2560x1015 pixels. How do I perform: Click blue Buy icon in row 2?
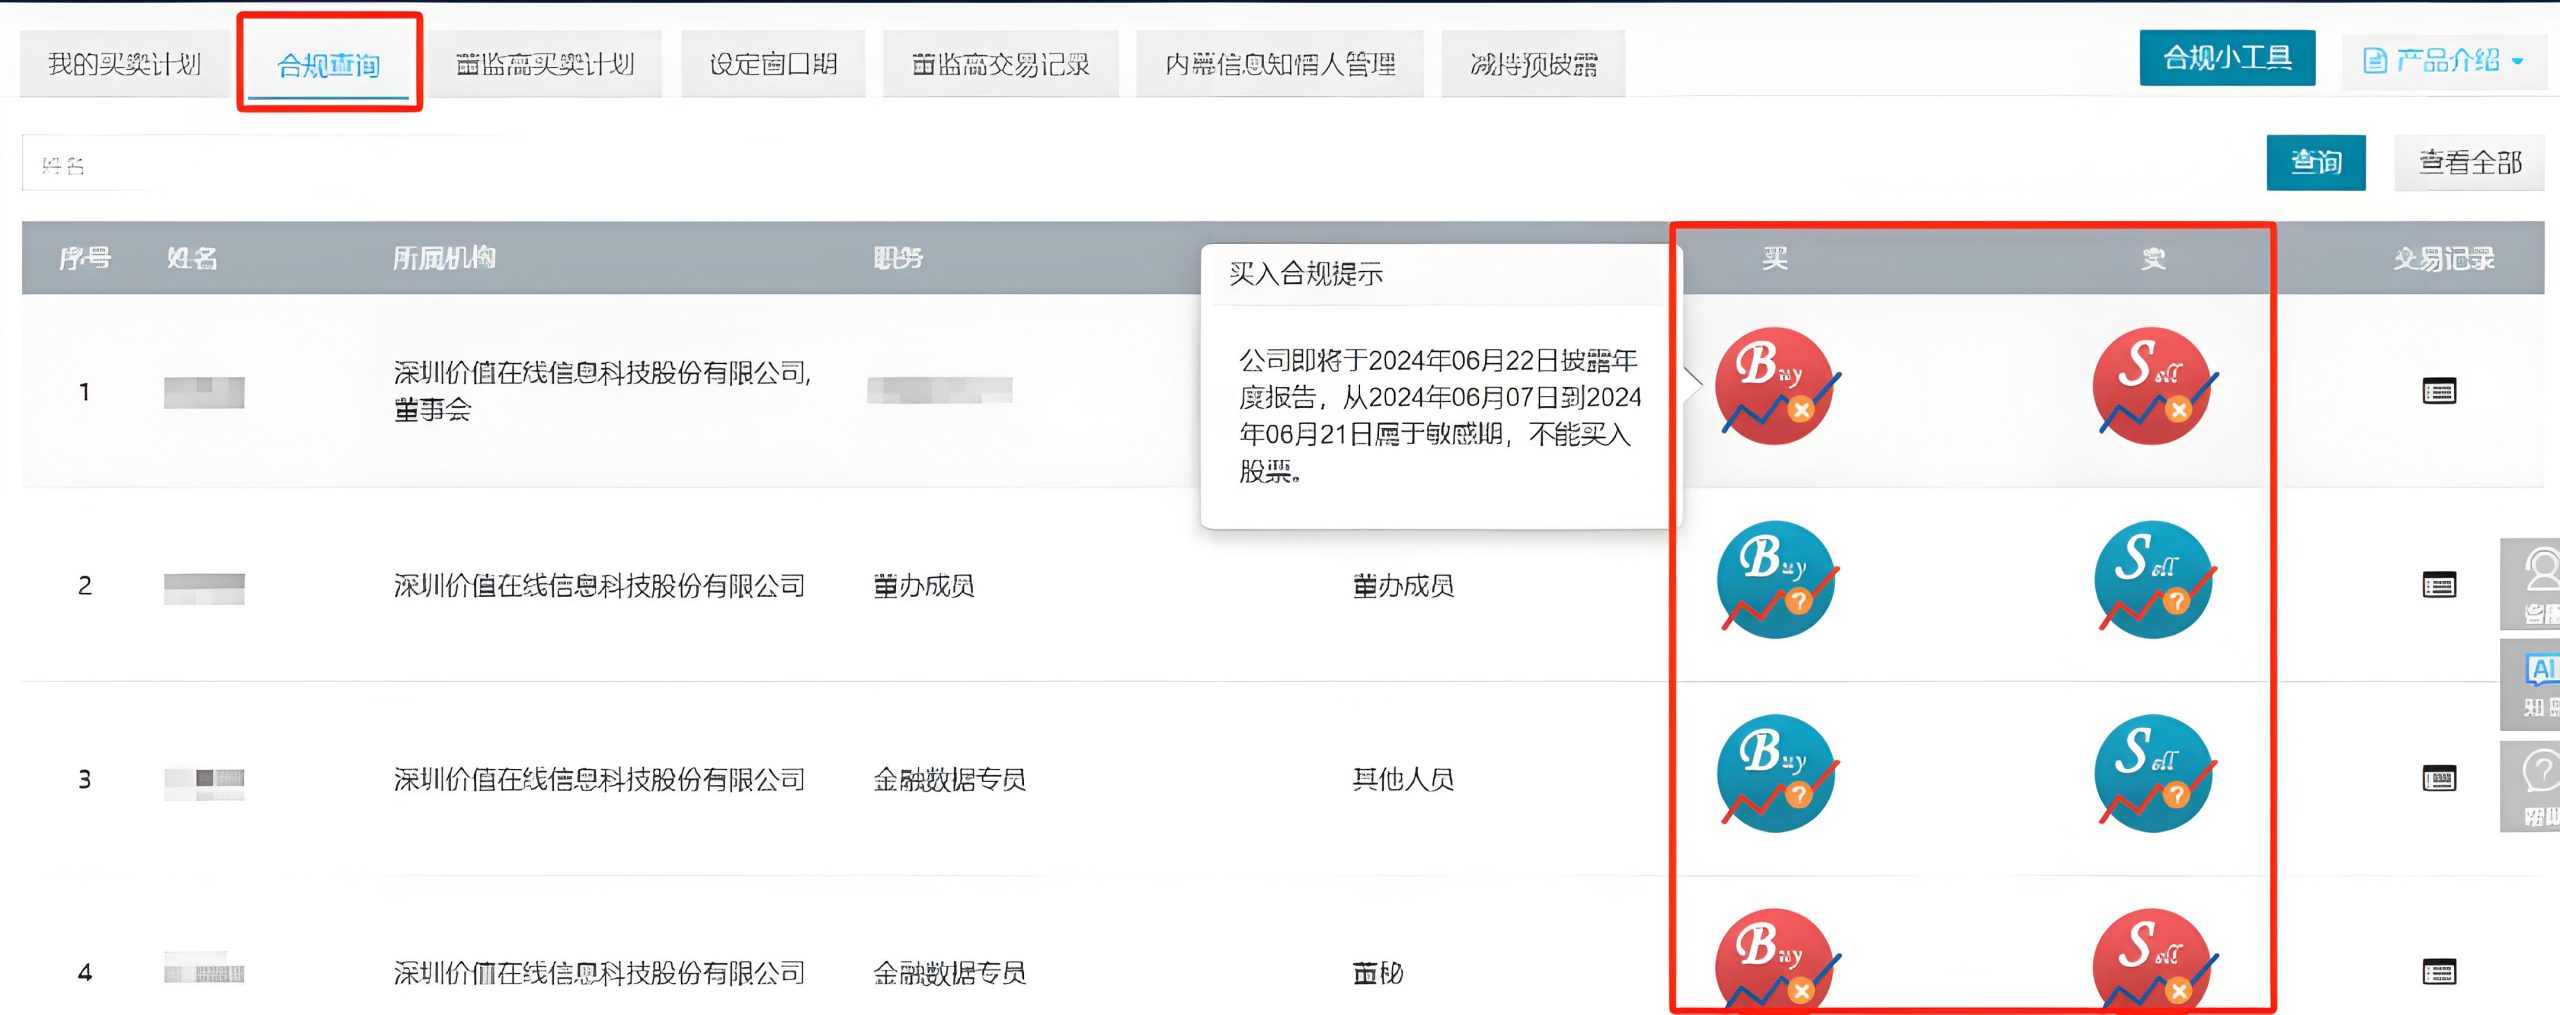point(1777,580)
